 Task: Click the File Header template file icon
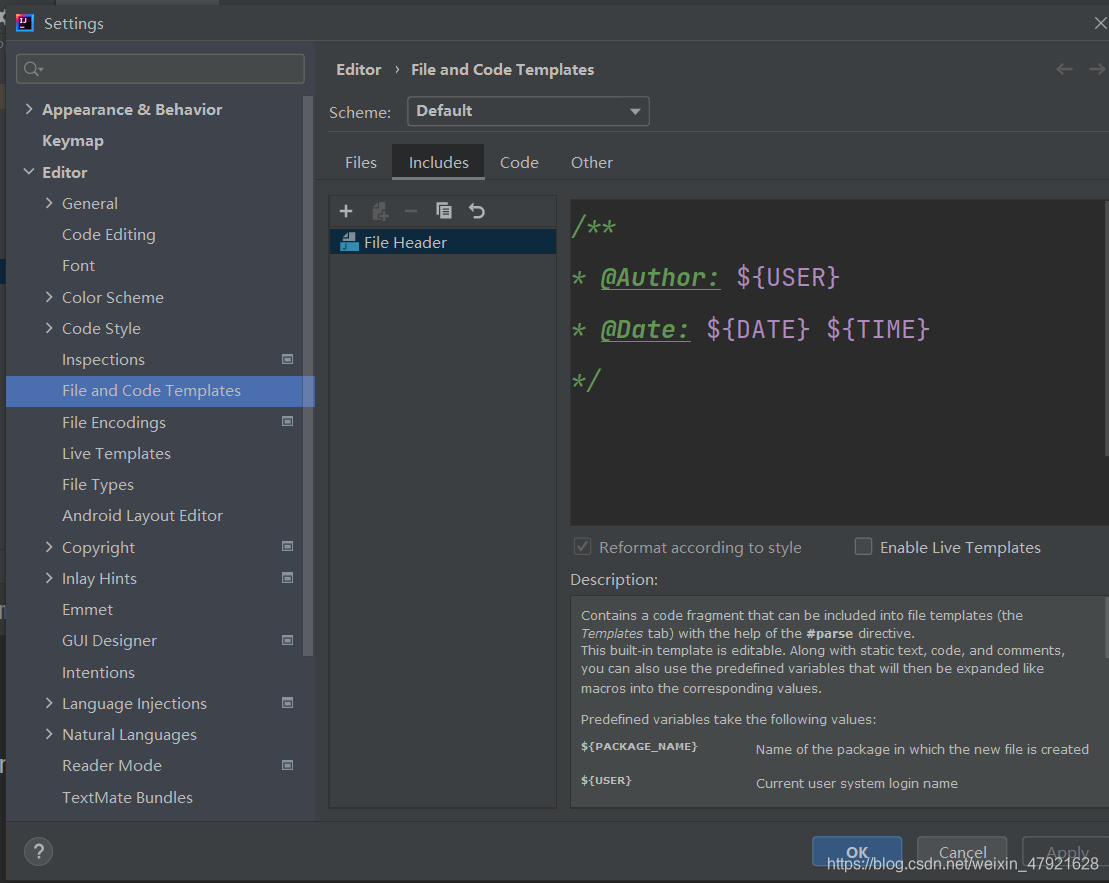pyautogui.click(x=349, y=242)
